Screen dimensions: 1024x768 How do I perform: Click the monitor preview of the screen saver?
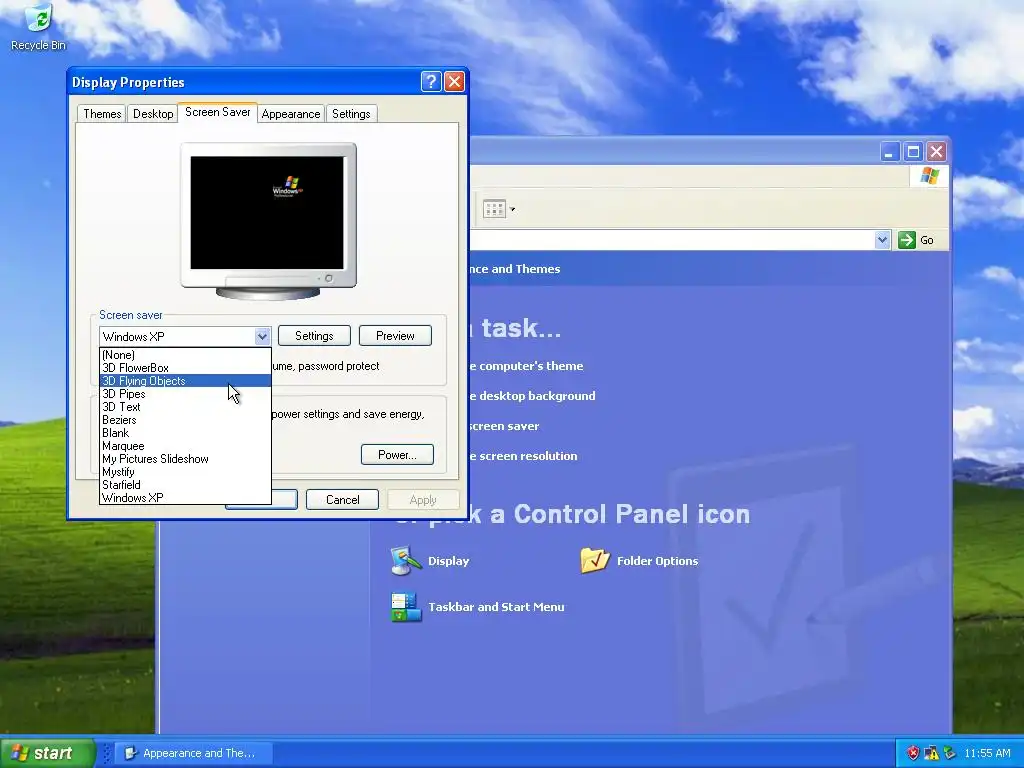[x=267, y=213]
